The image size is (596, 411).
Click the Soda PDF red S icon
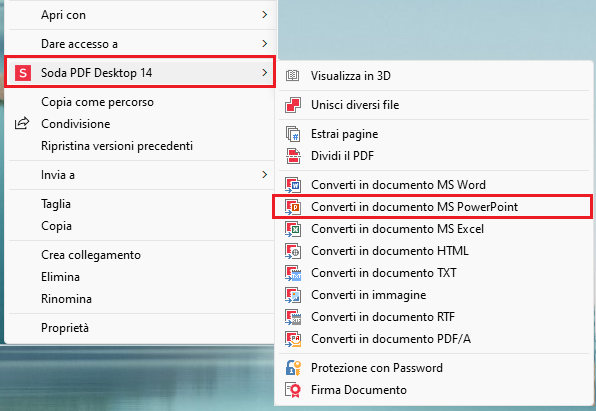click(x=23, y=73)
